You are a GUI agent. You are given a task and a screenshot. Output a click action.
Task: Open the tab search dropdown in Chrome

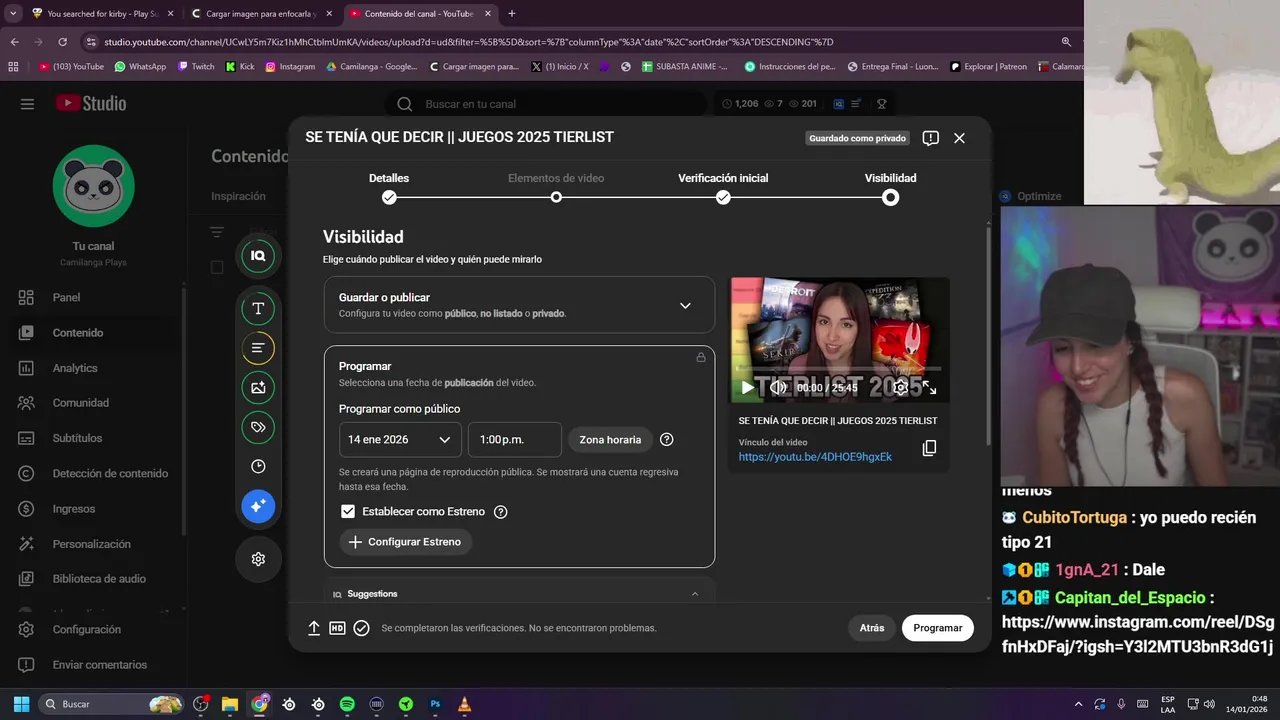[x=13, y=14]
